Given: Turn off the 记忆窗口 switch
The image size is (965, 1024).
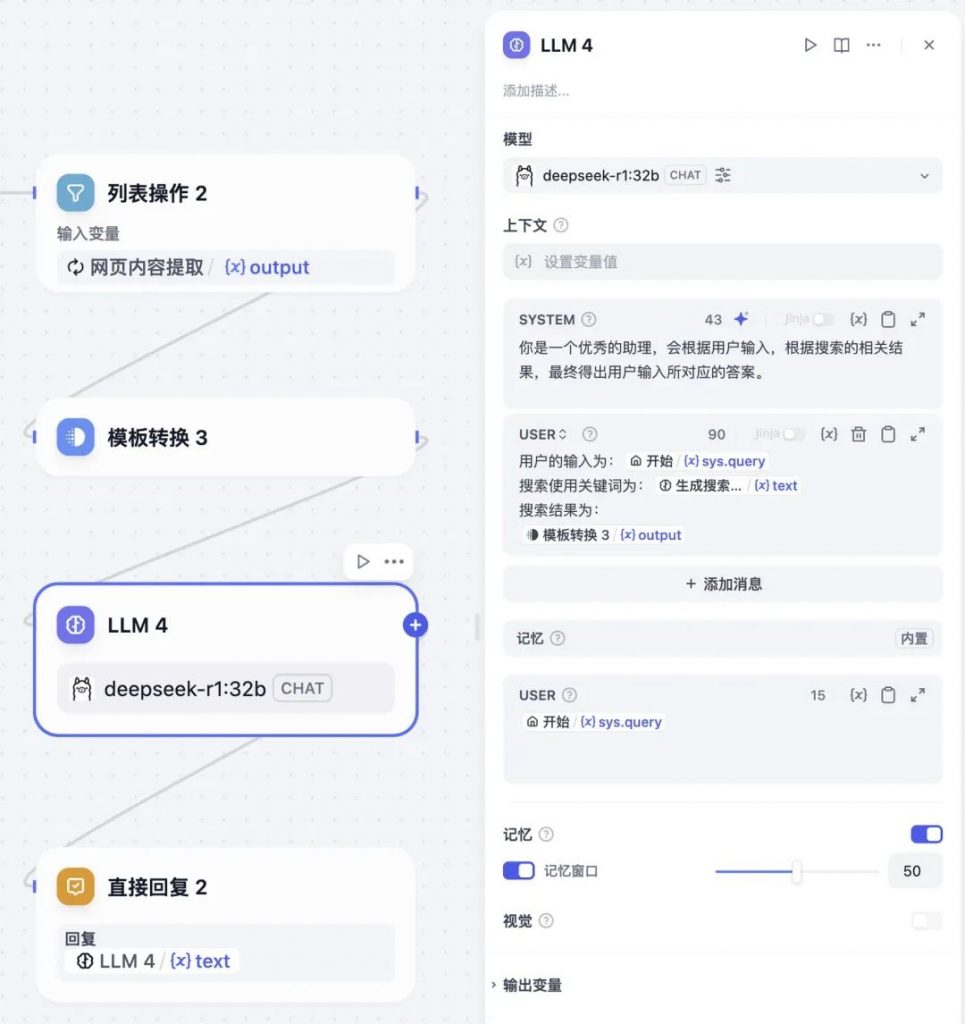Looking at the screenshot, I should click(518, 871).
